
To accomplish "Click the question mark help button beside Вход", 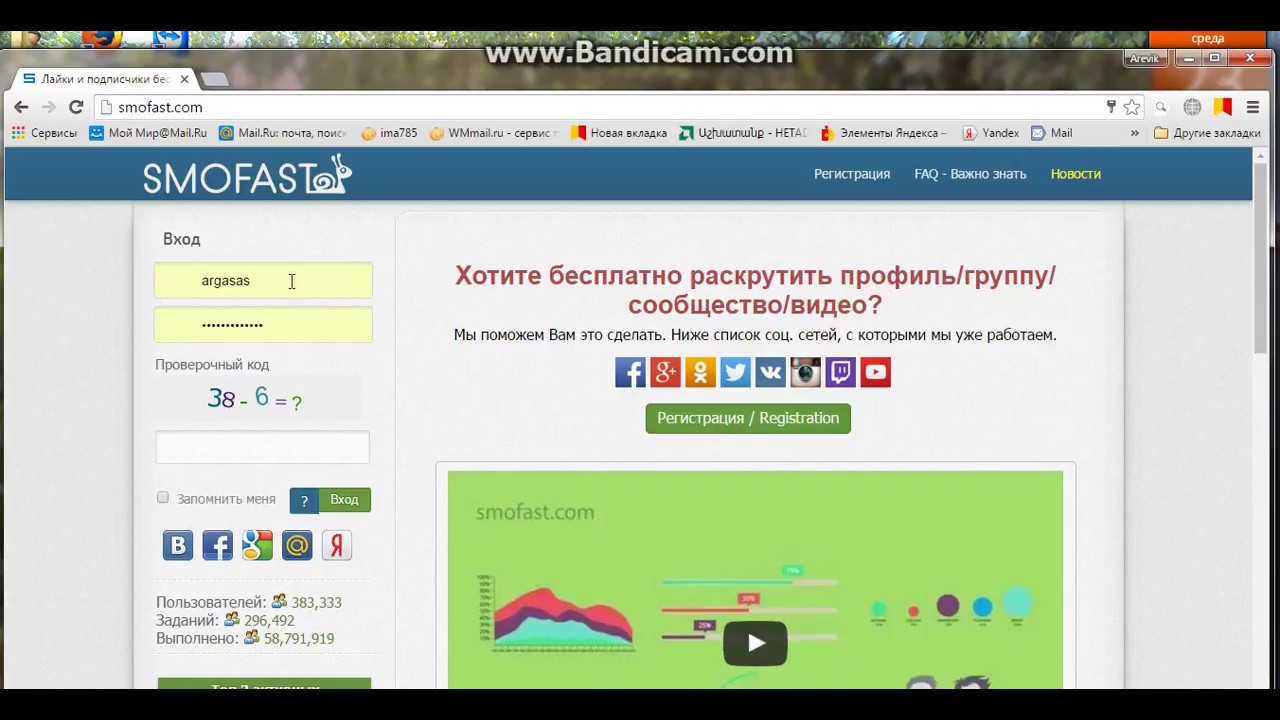I will pos(304,500).
